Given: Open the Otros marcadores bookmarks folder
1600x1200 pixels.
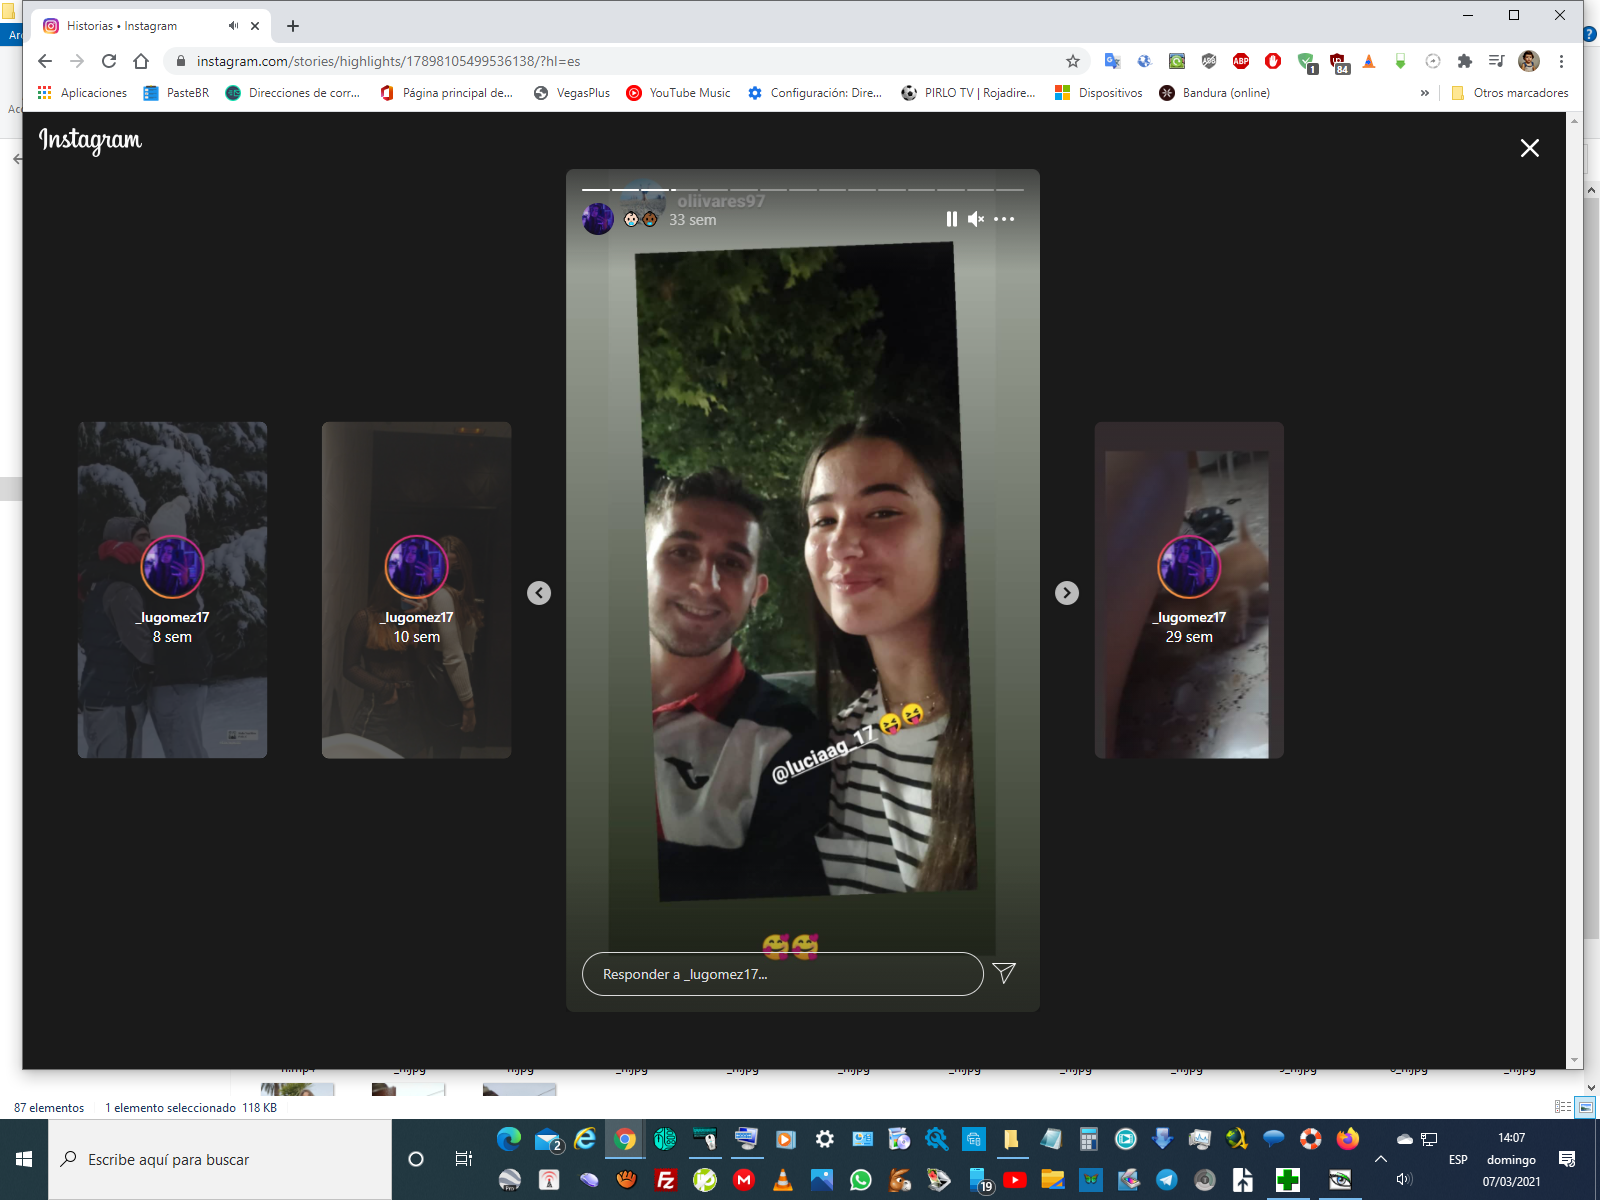Looking at the screenshot, I should (x=1510, y=93).
